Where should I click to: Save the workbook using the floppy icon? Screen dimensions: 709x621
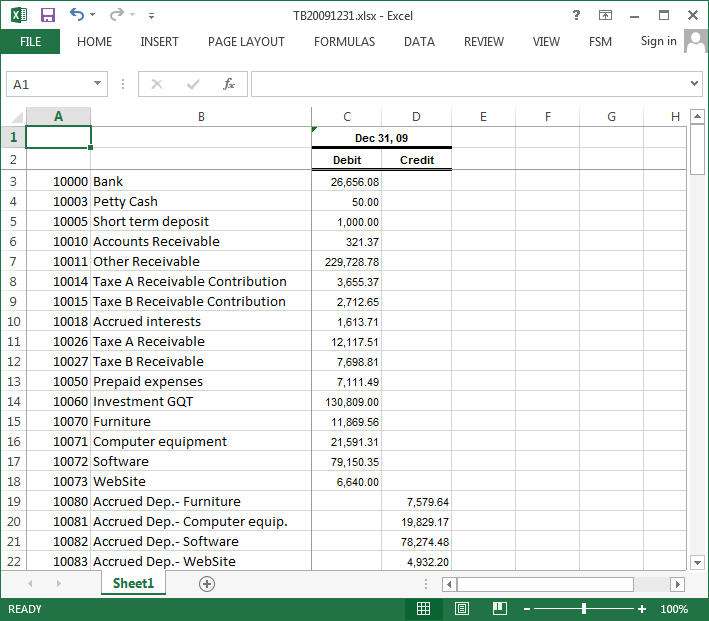coord(47,15)
